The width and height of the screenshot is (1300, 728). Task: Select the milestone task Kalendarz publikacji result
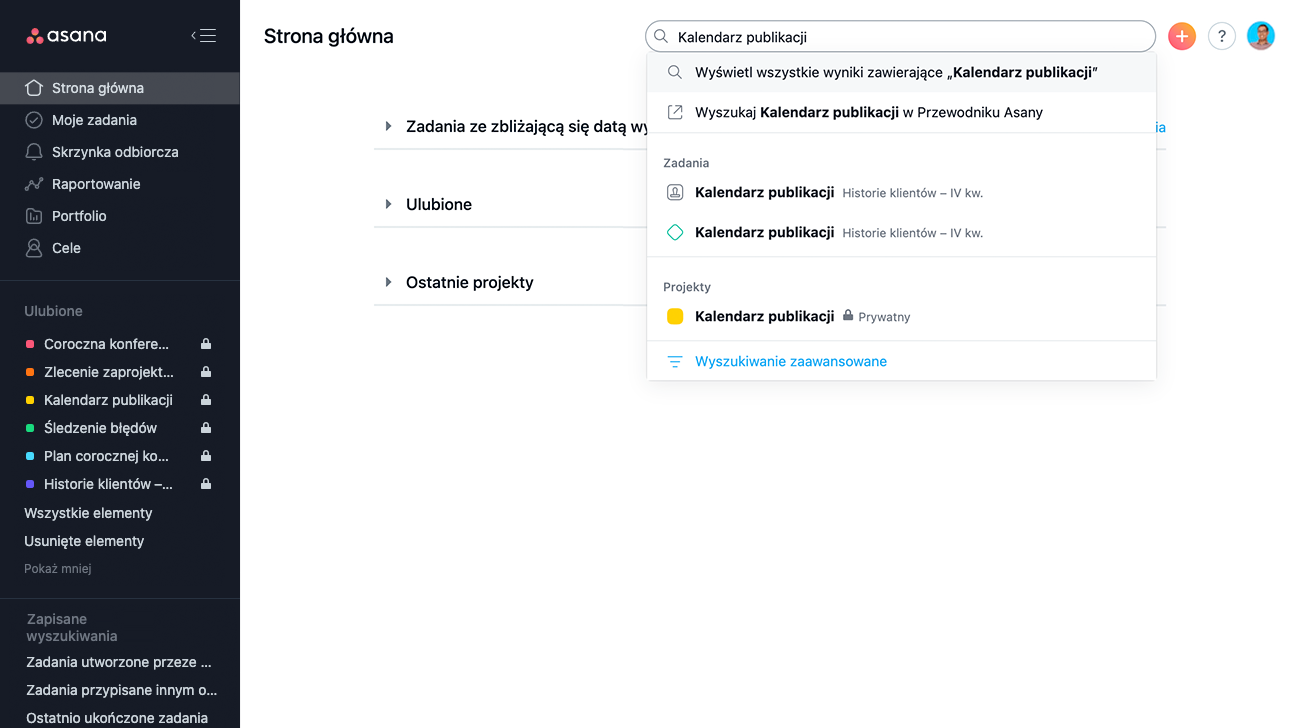[x=901, y=232]
